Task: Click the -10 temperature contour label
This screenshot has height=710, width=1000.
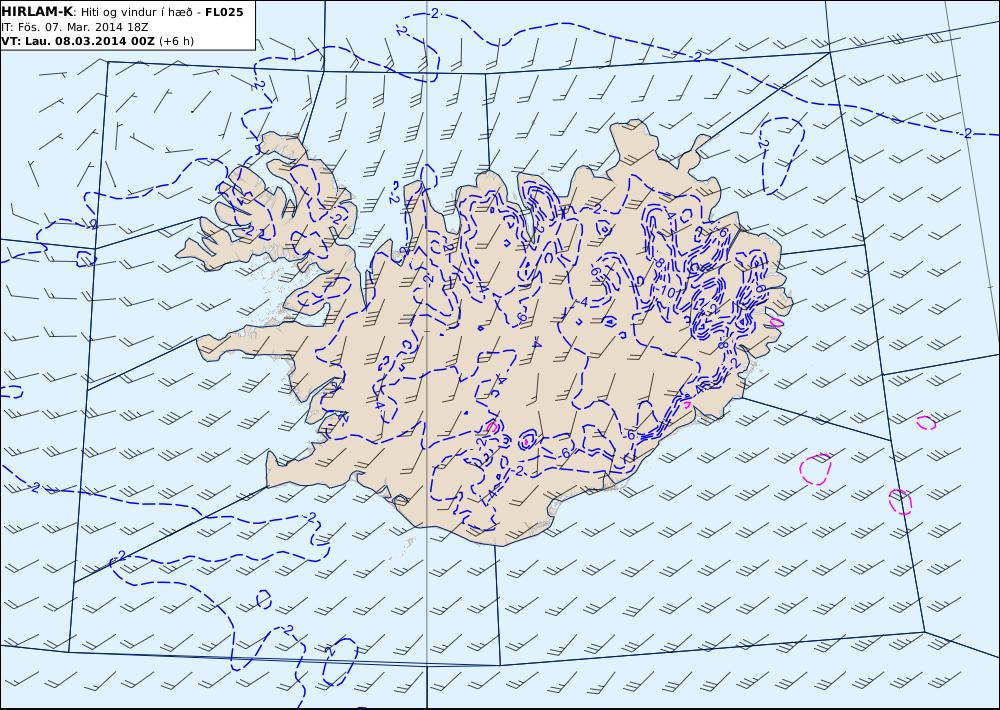Action: [667, 291]
